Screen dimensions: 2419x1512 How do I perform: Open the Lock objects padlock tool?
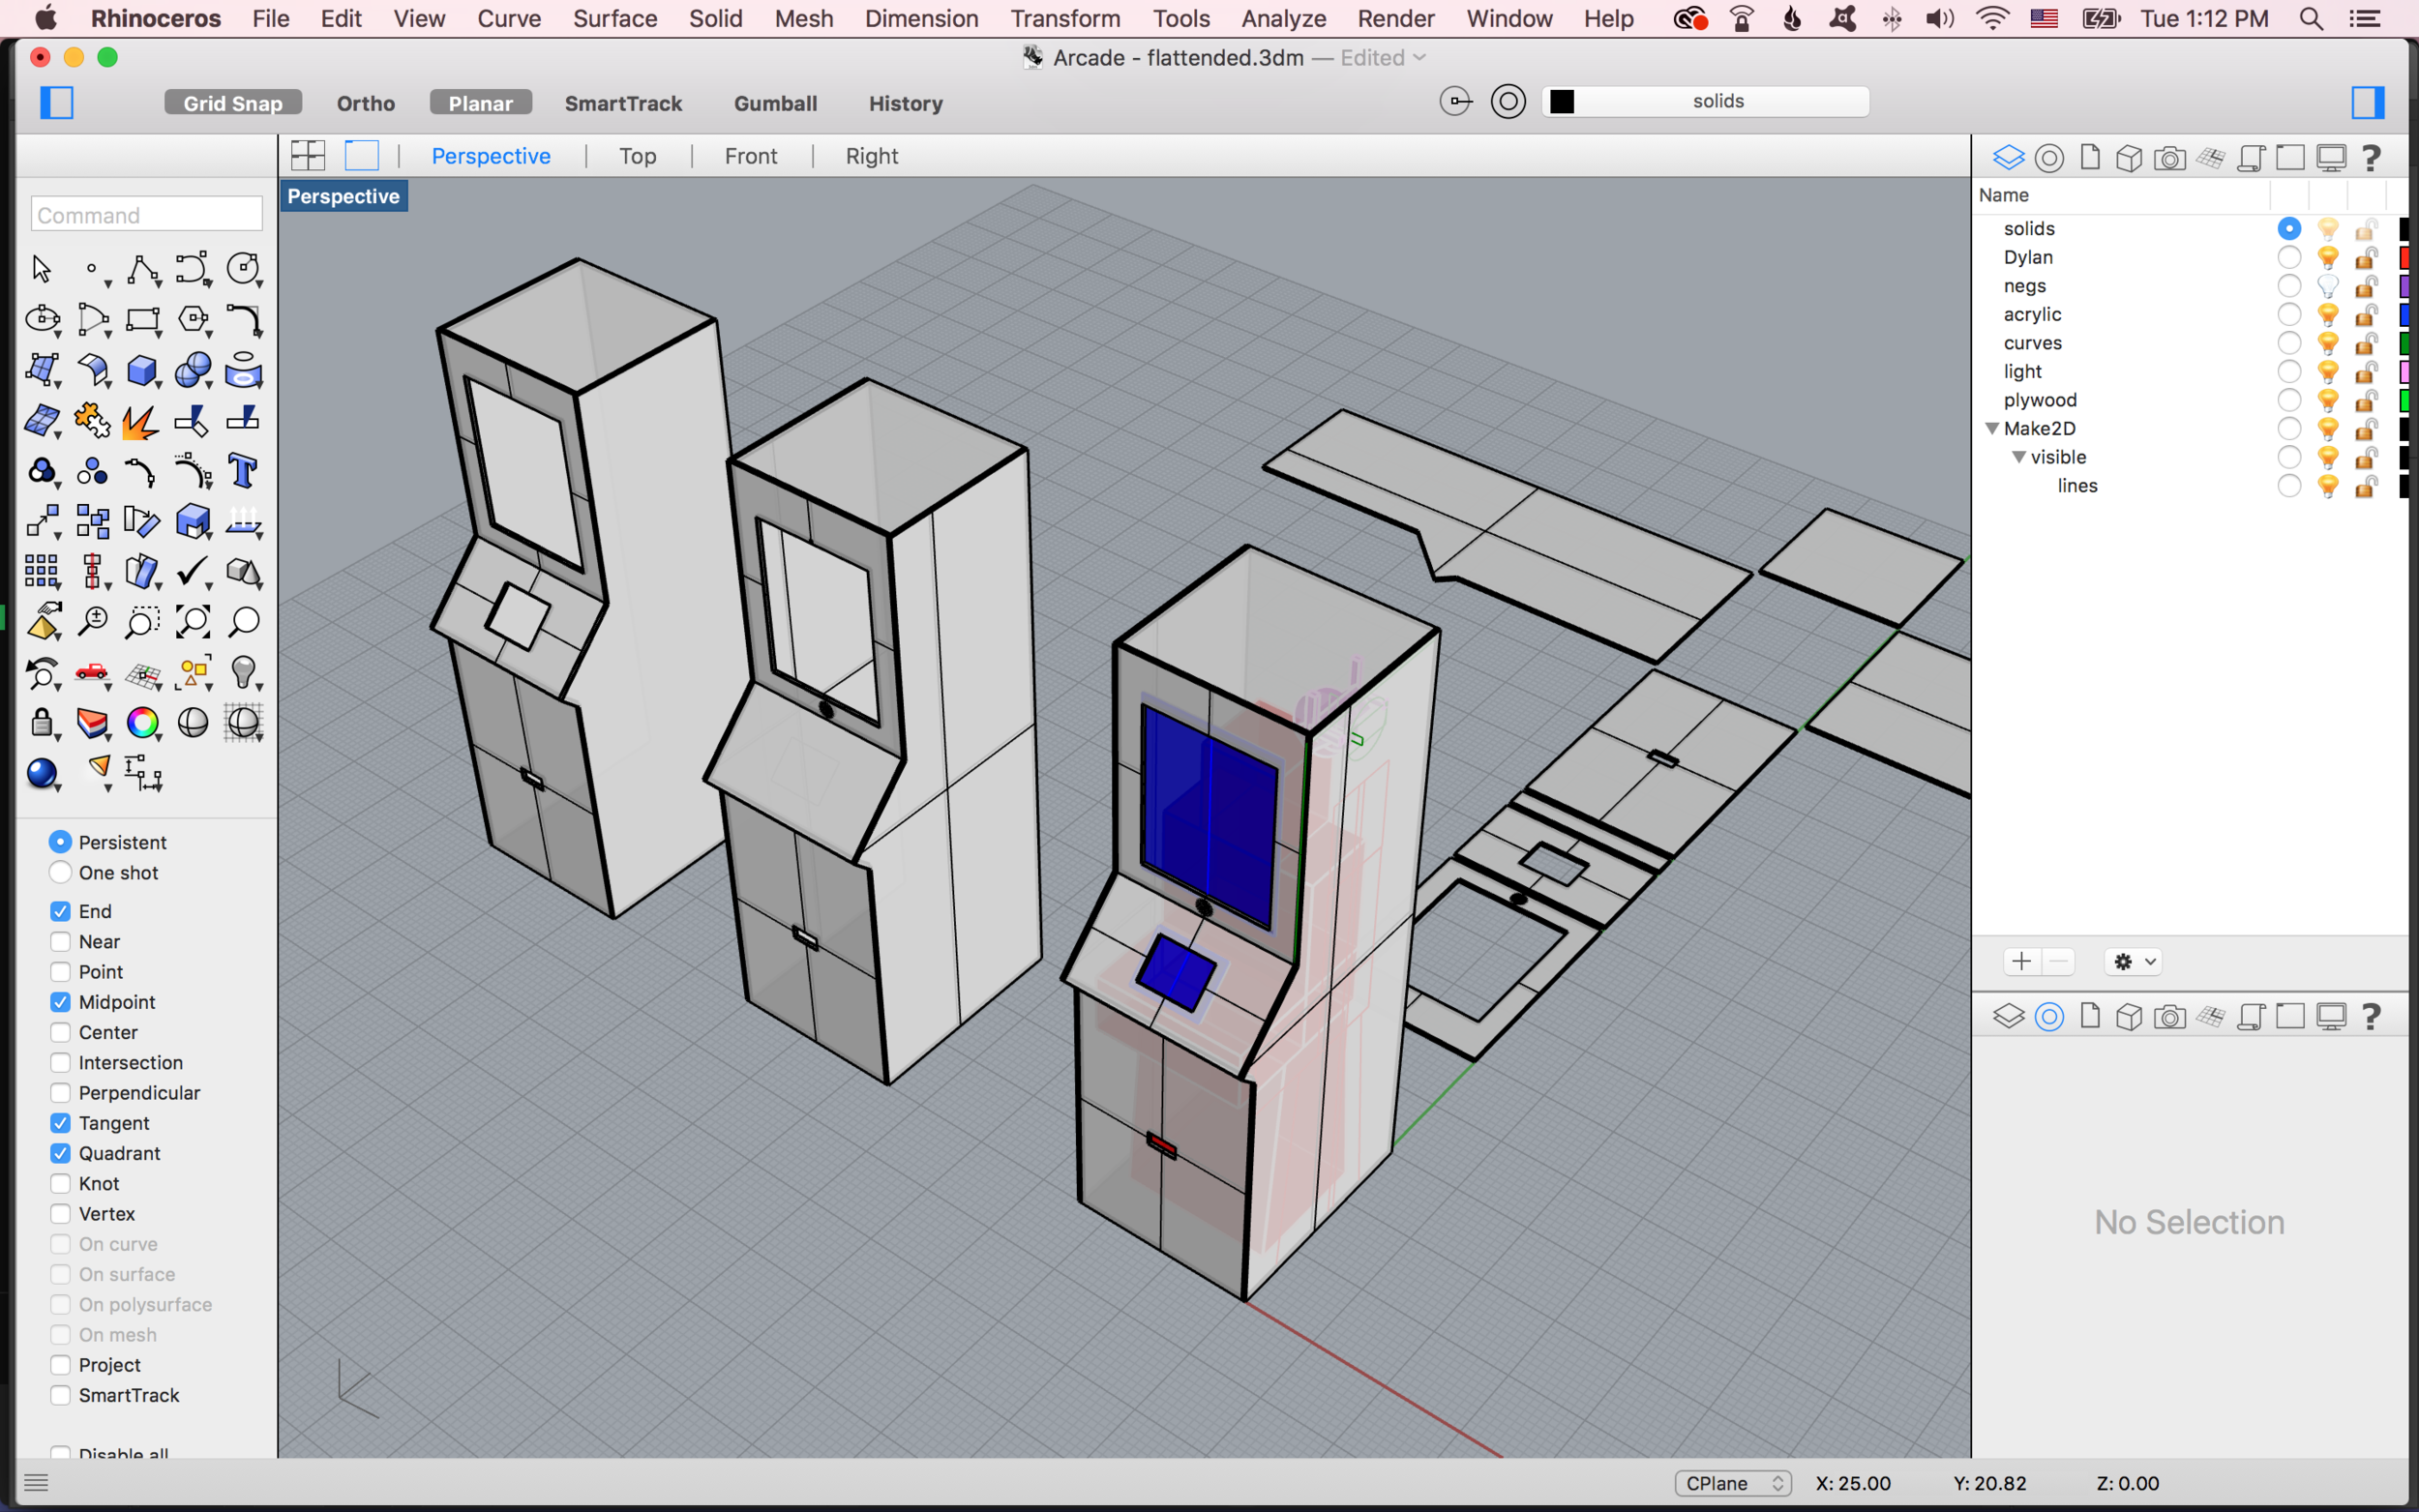[41, 723]
